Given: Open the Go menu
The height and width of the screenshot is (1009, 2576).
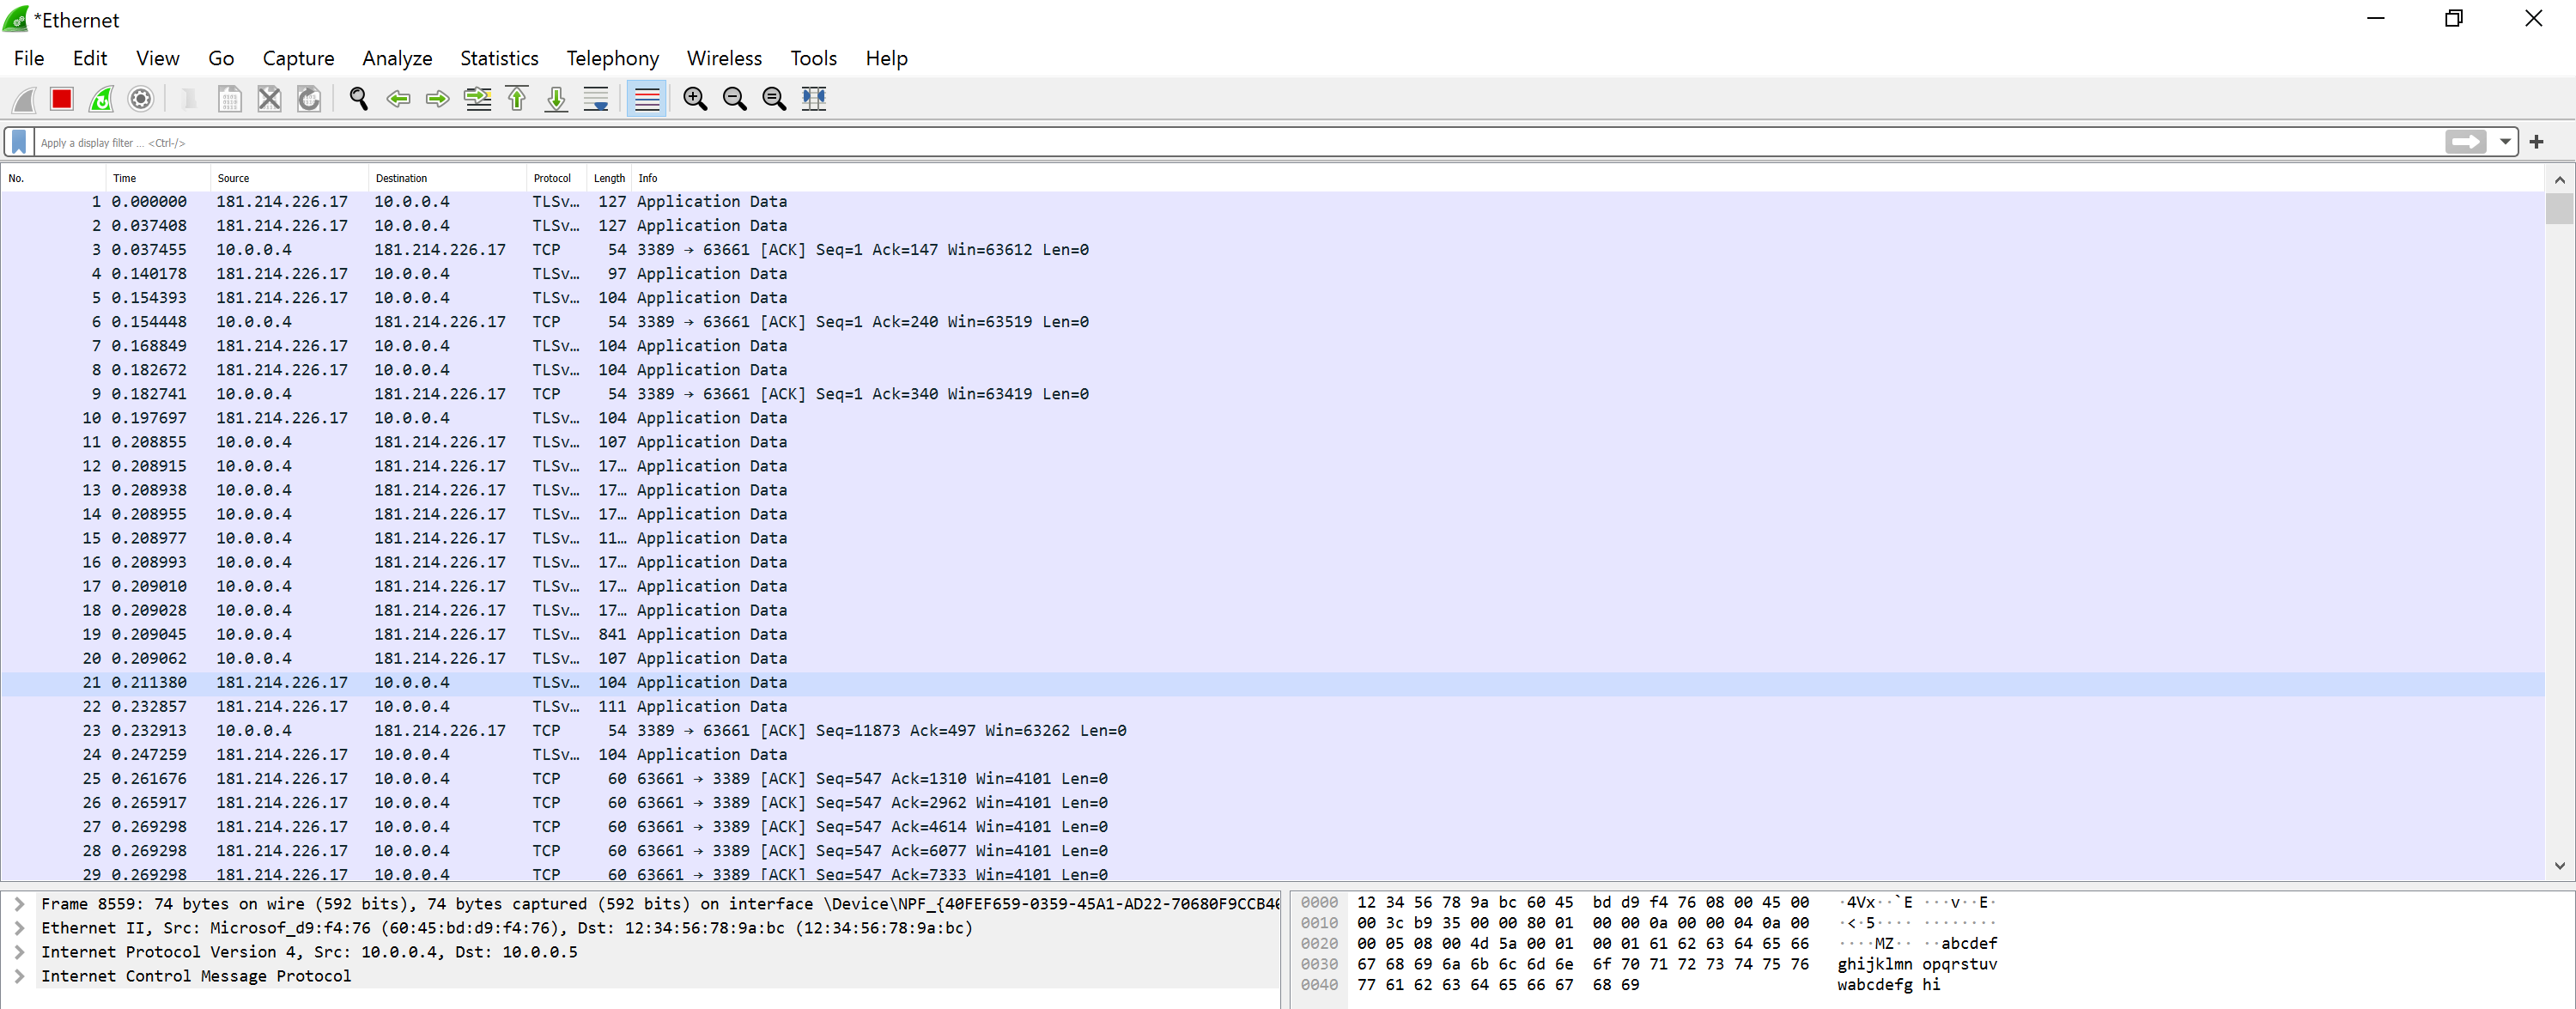Looking at the screenshot, I should point(221,58).
